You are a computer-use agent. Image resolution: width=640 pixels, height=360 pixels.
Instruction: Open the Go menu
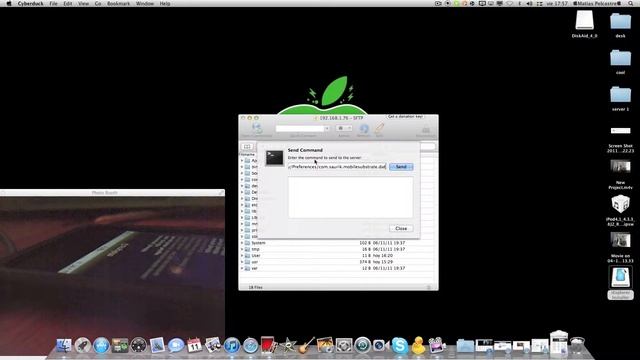click(x=98, y=3)
